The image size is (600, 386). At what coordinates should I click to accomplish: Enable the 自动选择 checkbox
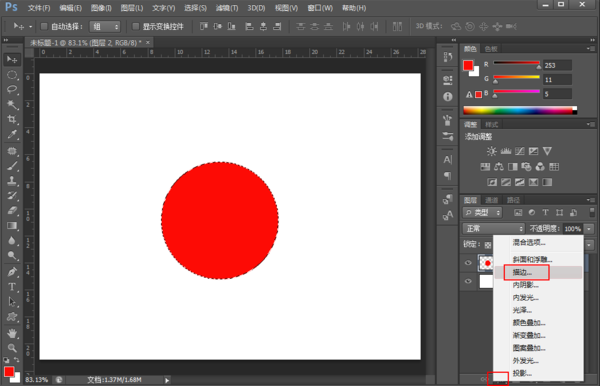[44, 26]
